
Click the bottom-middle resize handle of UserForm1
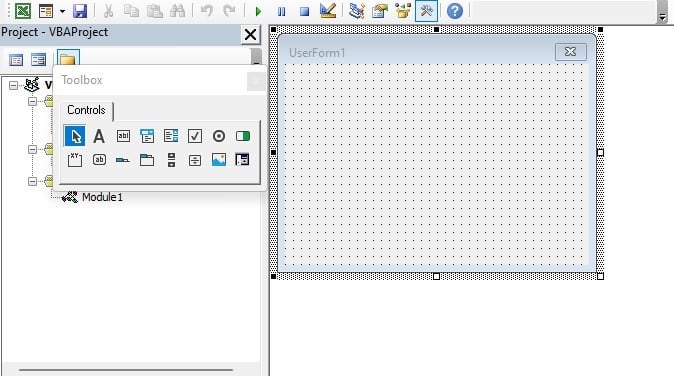(436, 276)
